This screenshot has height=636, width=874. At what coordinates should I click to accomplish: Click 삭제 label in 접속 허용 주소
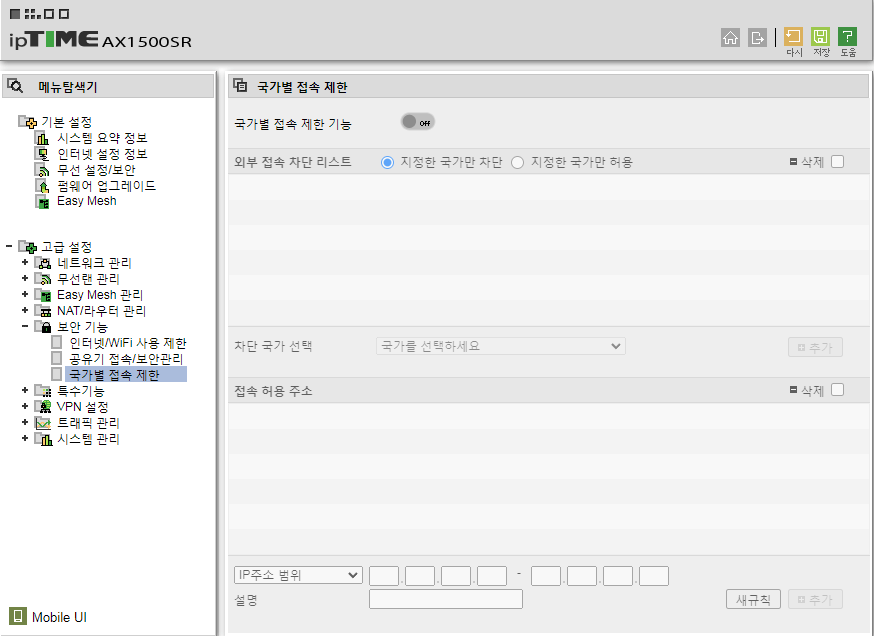coord(812,391)
